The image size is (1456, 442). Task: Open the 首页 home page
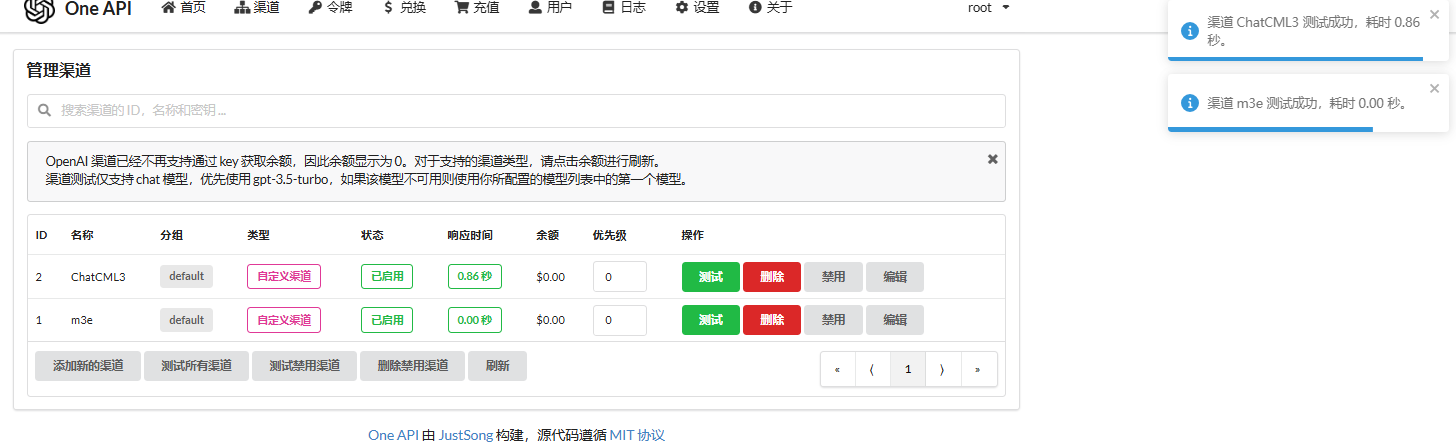click(x=183, y=8)
